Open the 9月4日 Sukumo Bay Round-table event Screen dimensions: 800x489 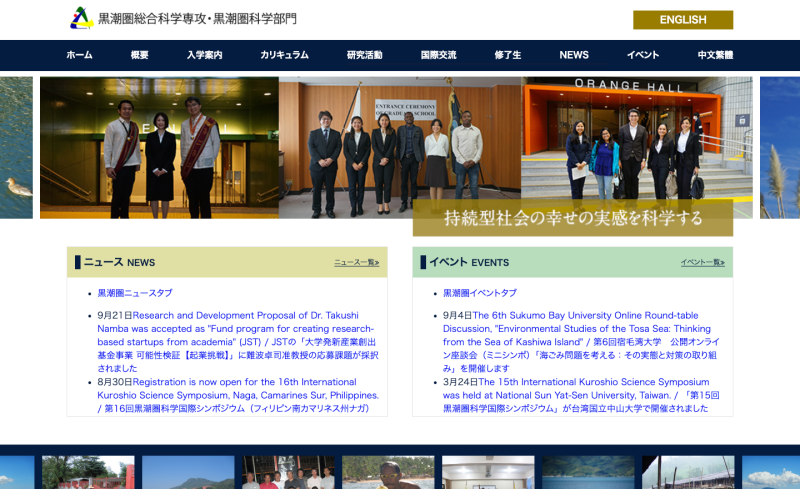(581, 341)
